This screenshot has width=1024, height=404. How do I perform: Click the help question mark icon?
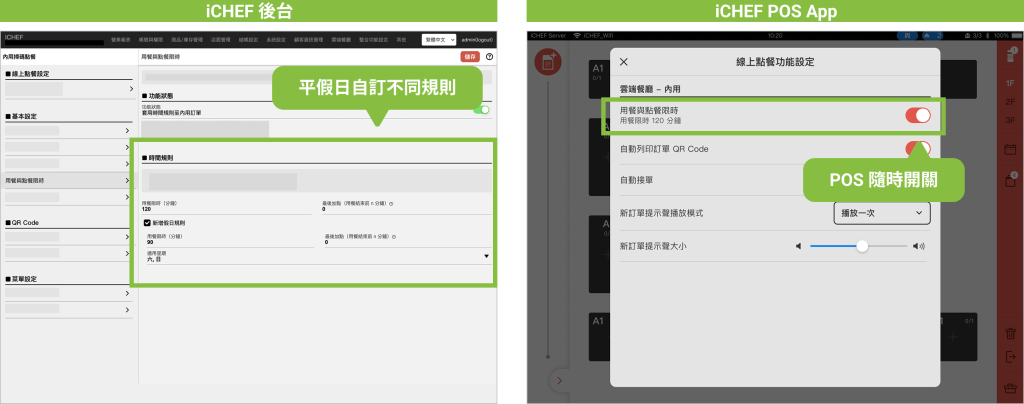click(489, 57)
